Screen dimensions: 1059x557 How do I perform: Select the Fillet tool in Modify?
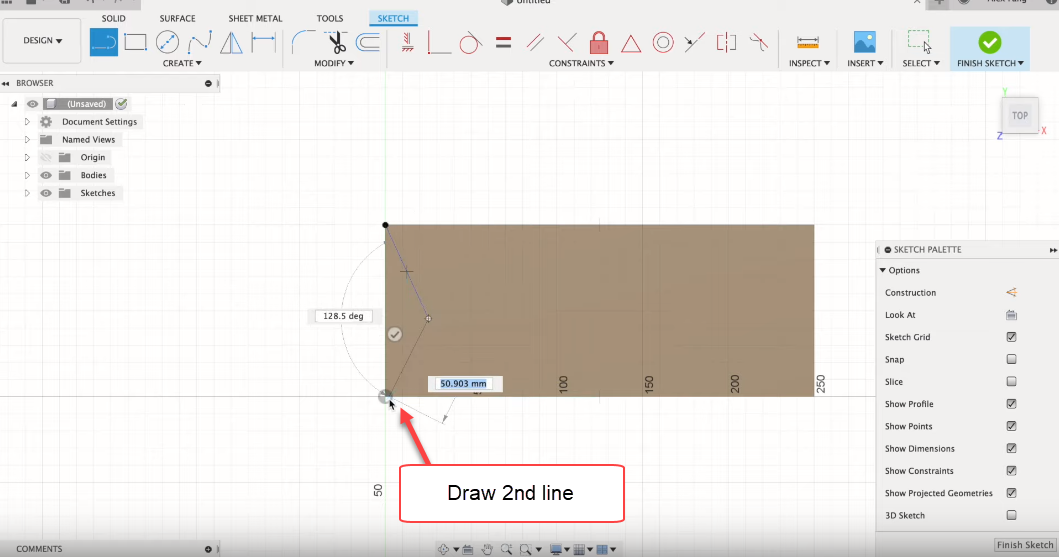click(x=303, y=43)
